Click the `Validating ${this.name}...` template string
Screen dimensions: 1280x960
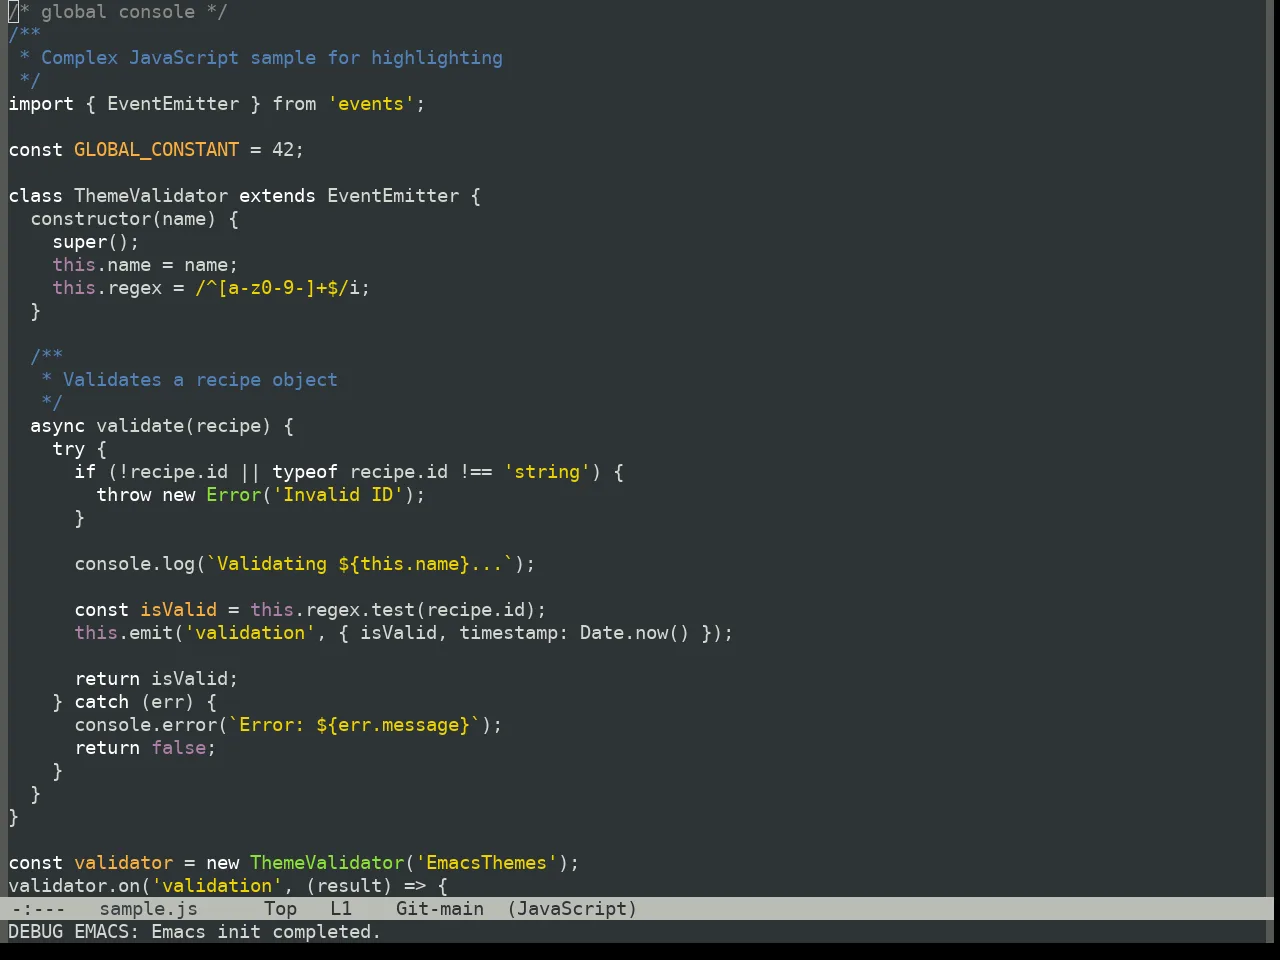(x=360, y=564)
